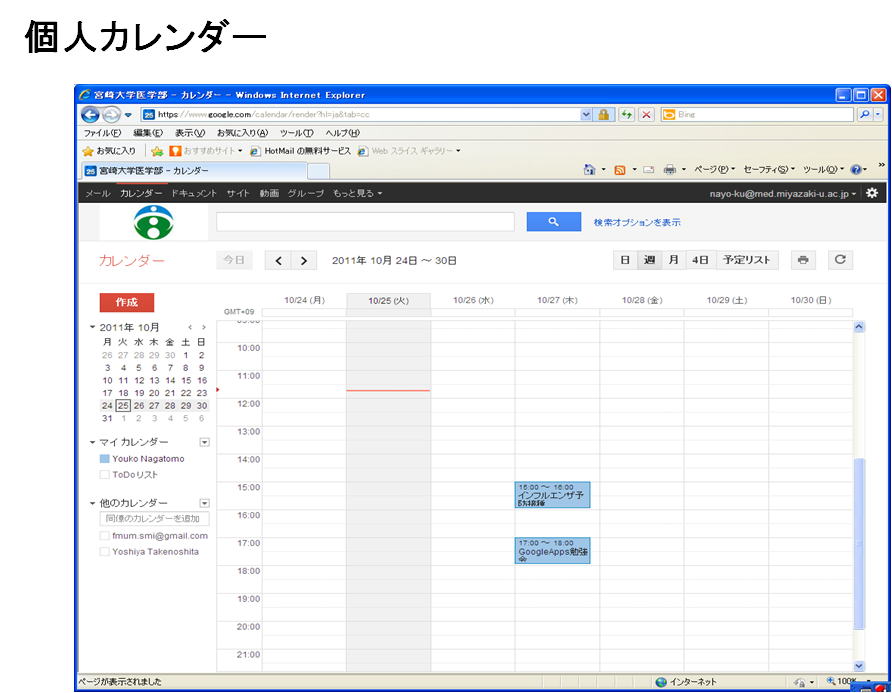
Task: Expand the もっと見る menu
Action: click(357, 193)
